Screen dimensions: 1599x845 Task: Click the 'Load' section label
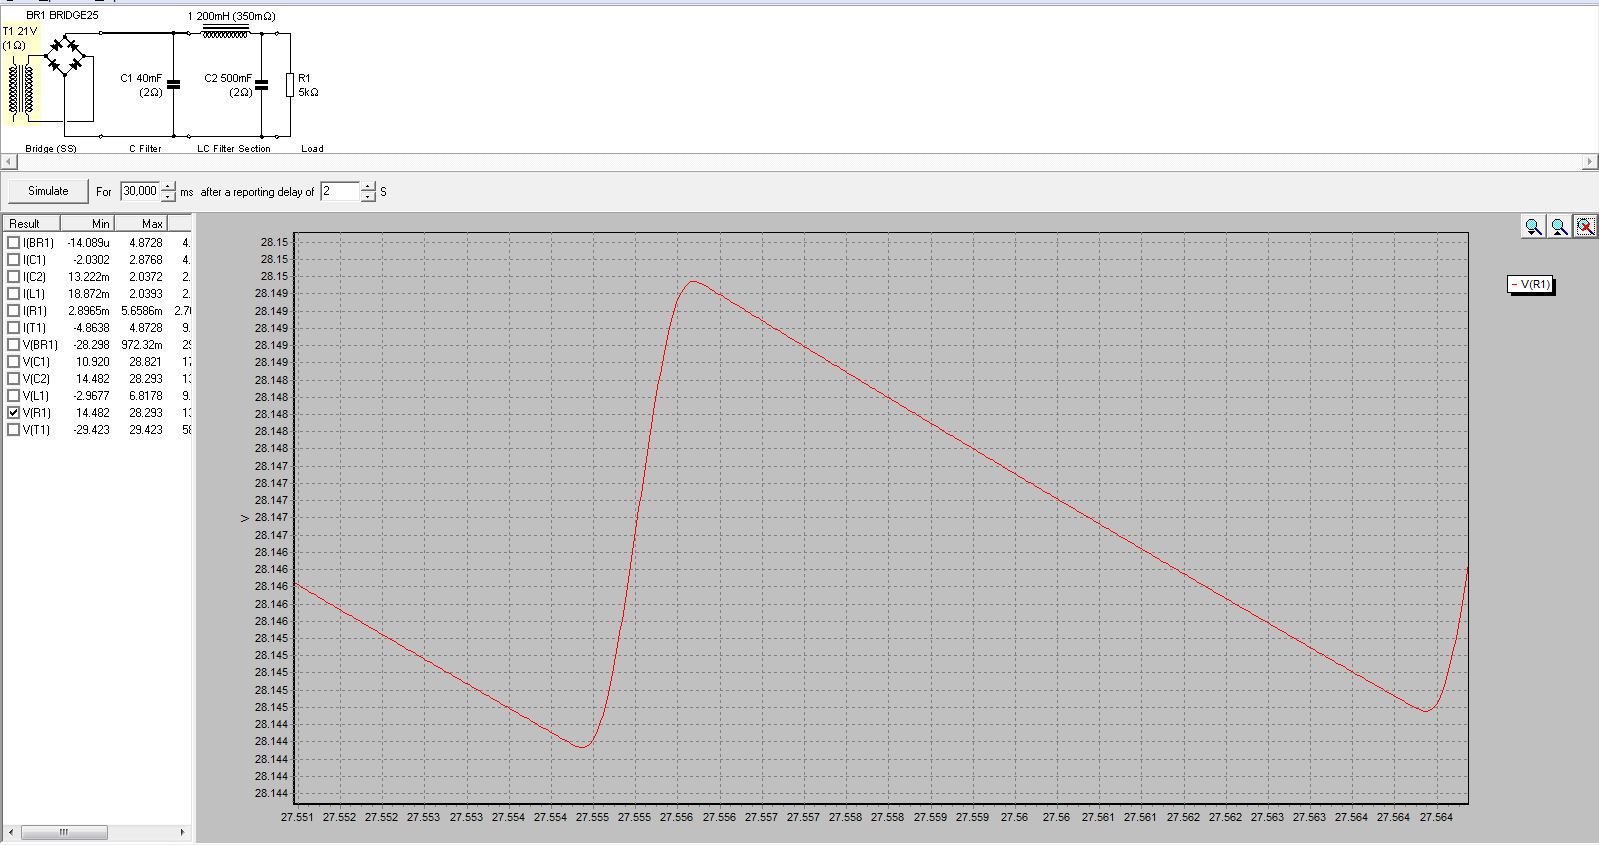tap(312, 148)
